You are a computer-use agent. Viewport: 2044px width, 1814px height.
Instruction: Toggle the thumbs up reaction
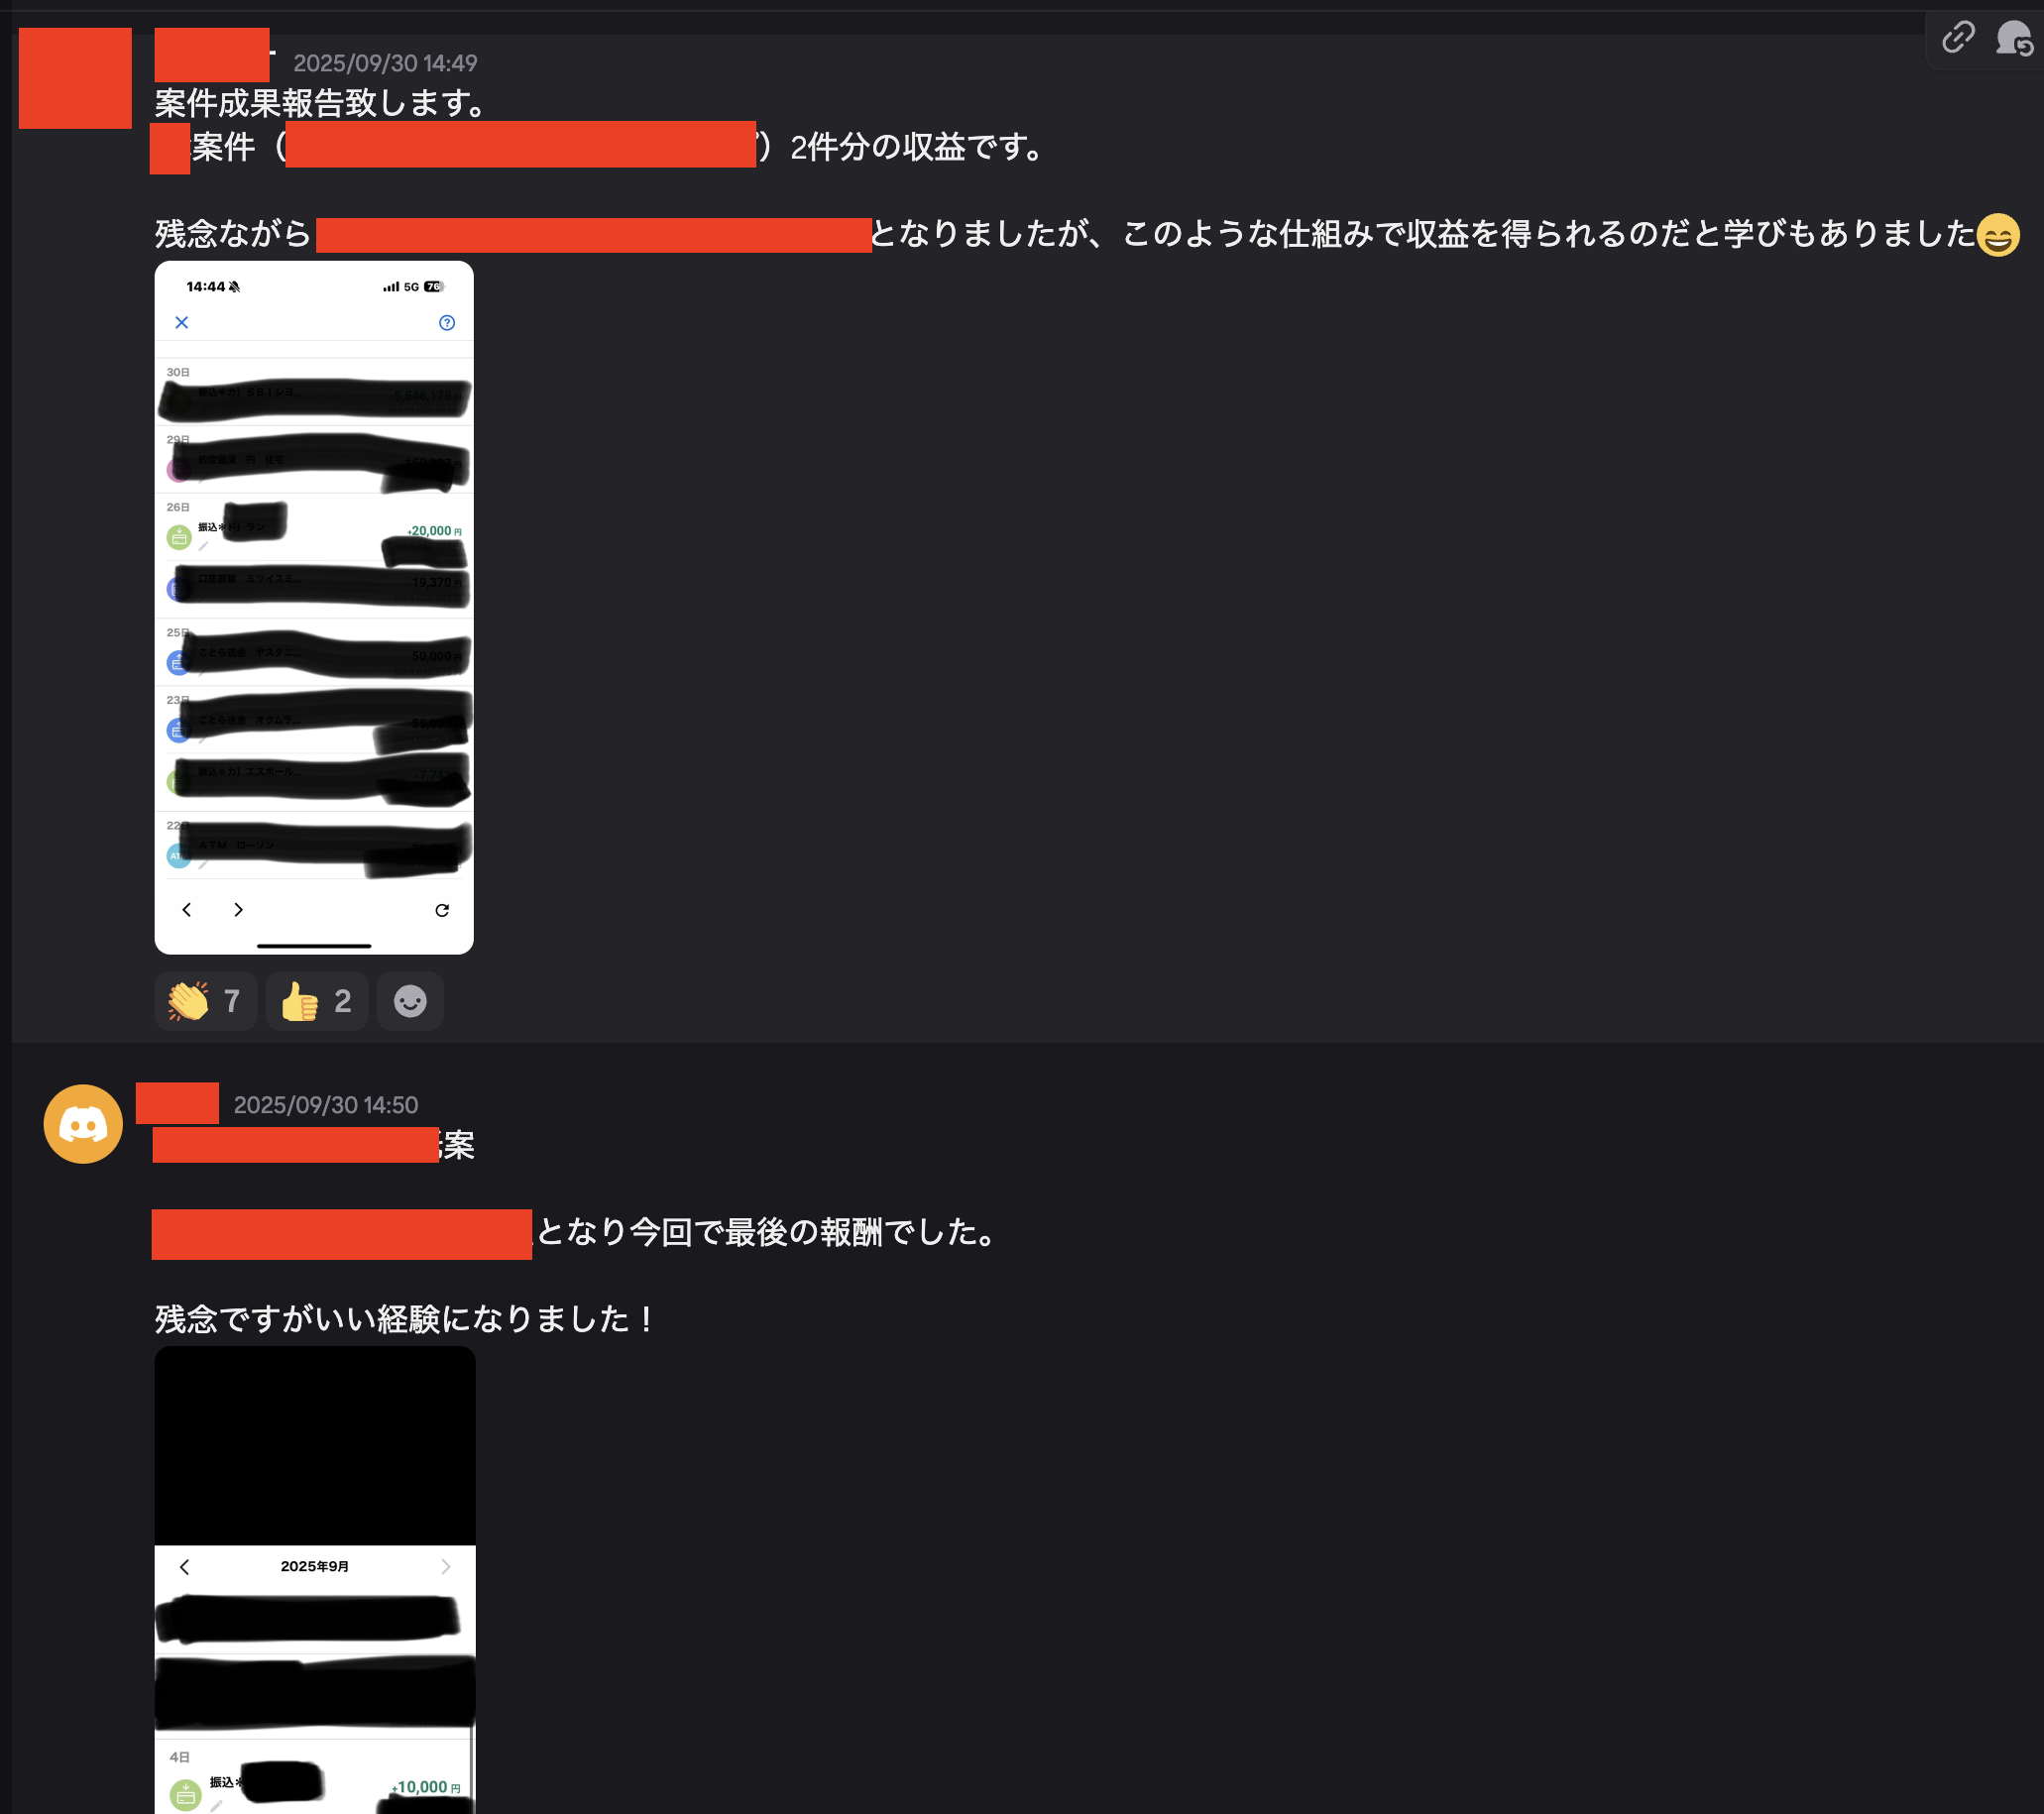[x=317, y=1001]
